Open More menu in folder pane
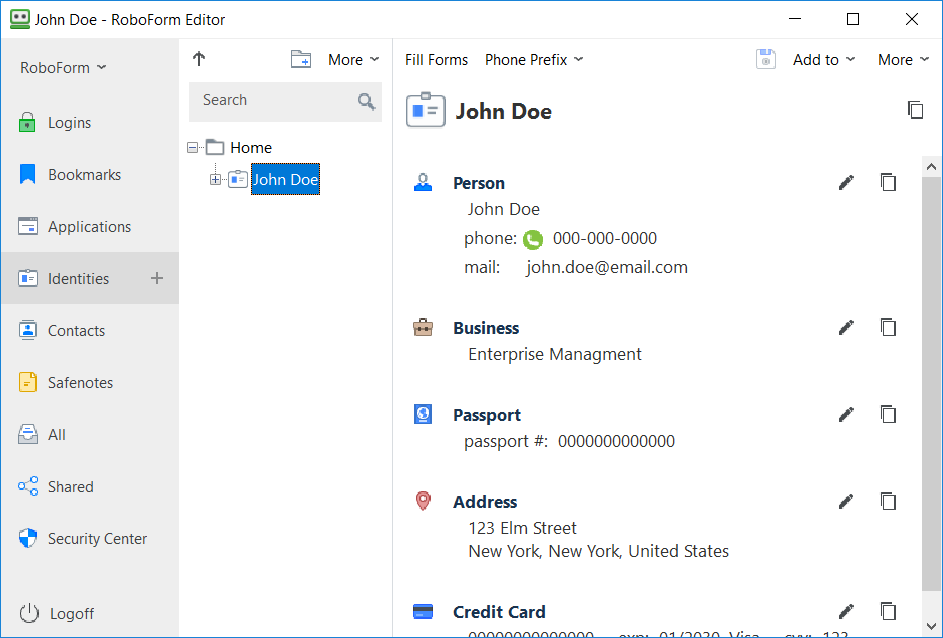 click(x=354, y=60)
